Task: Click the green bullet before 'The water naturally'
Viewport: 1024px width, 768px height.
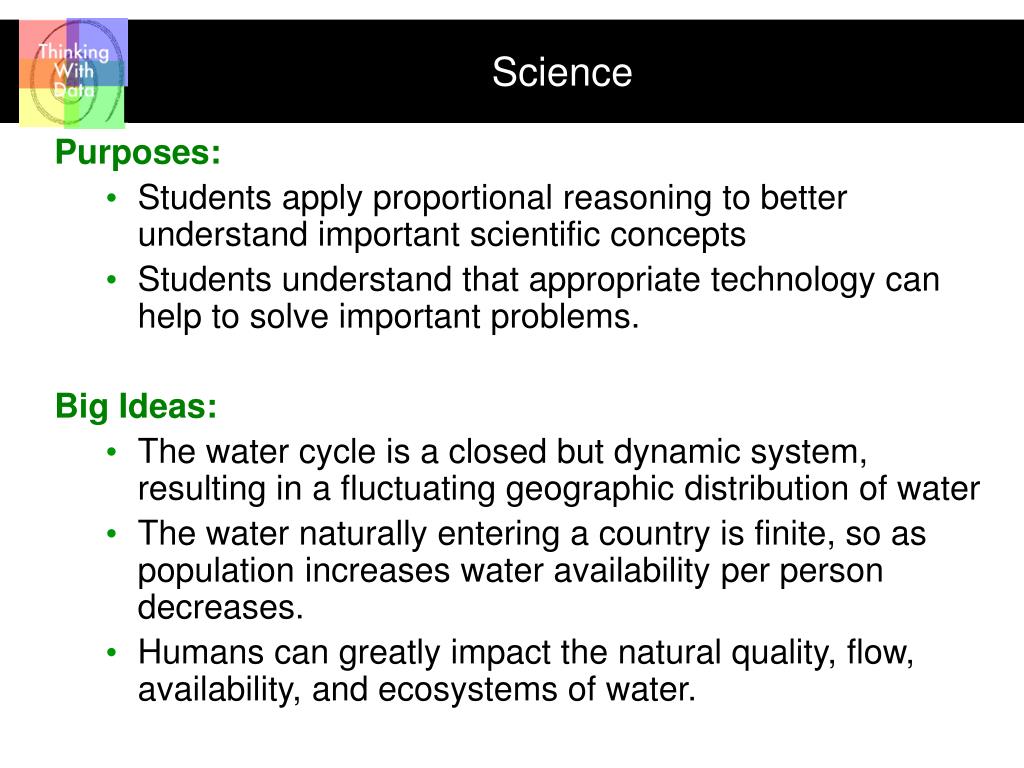Action: 112,534
